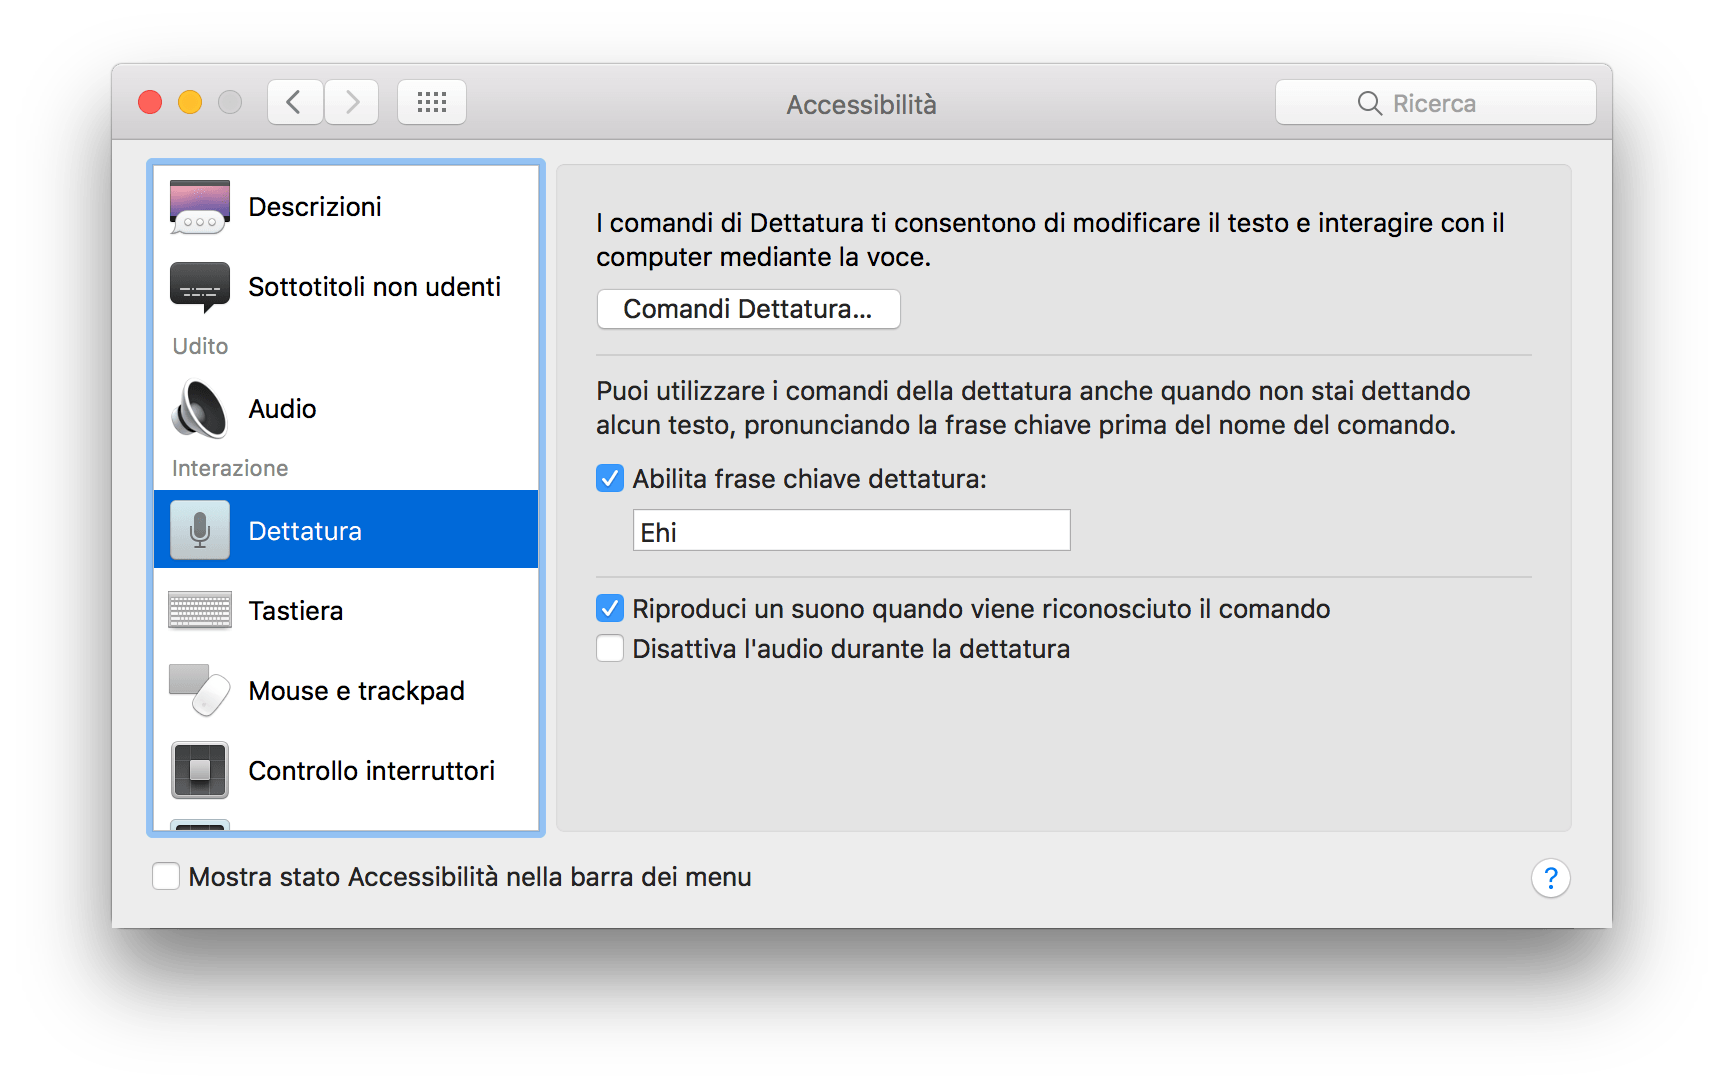The width and height of the screenshot is (1724, 1088).
Task: Uncheck Riproduci un suono quando riconosciuto
Action: [610, 608]
